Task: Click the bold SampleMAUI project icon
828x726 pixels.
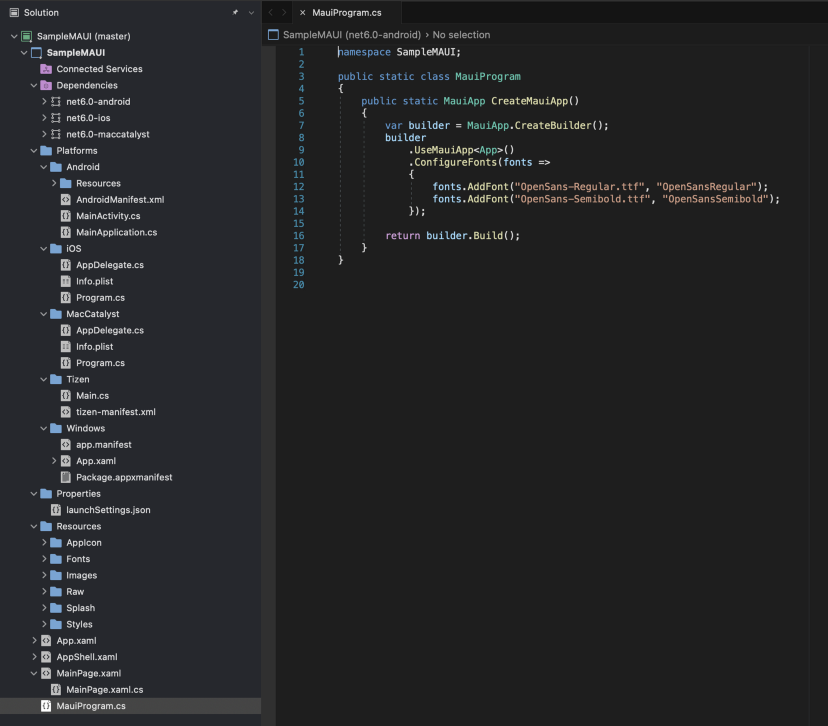Action: [36, 53]
